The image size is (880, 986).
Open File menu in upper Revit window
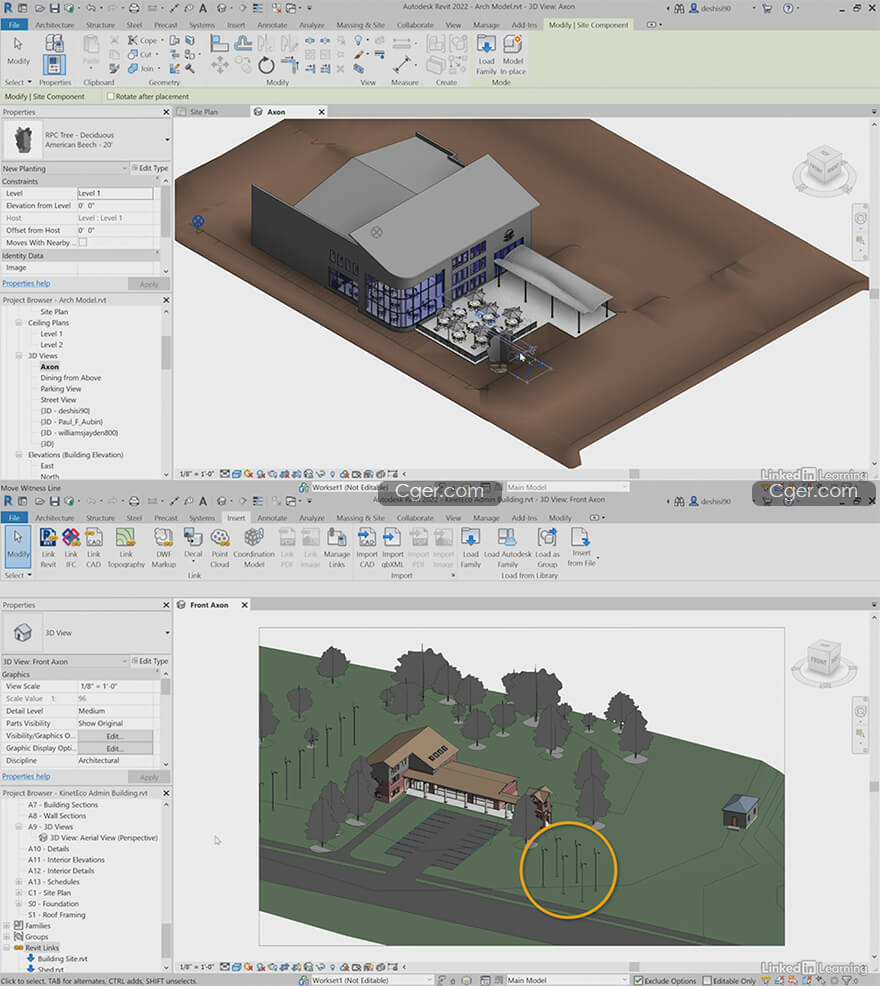point(14,25)
